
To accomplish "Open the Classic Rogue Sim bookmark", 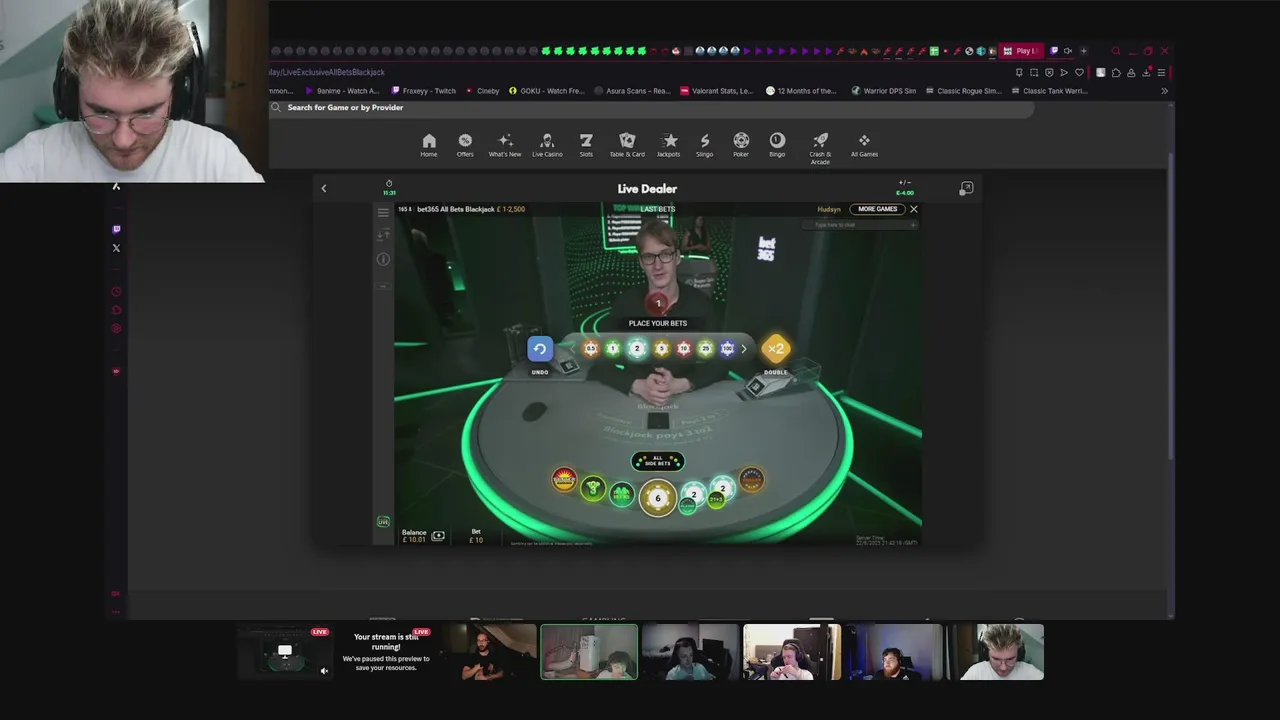I will [x=963, y=91].
